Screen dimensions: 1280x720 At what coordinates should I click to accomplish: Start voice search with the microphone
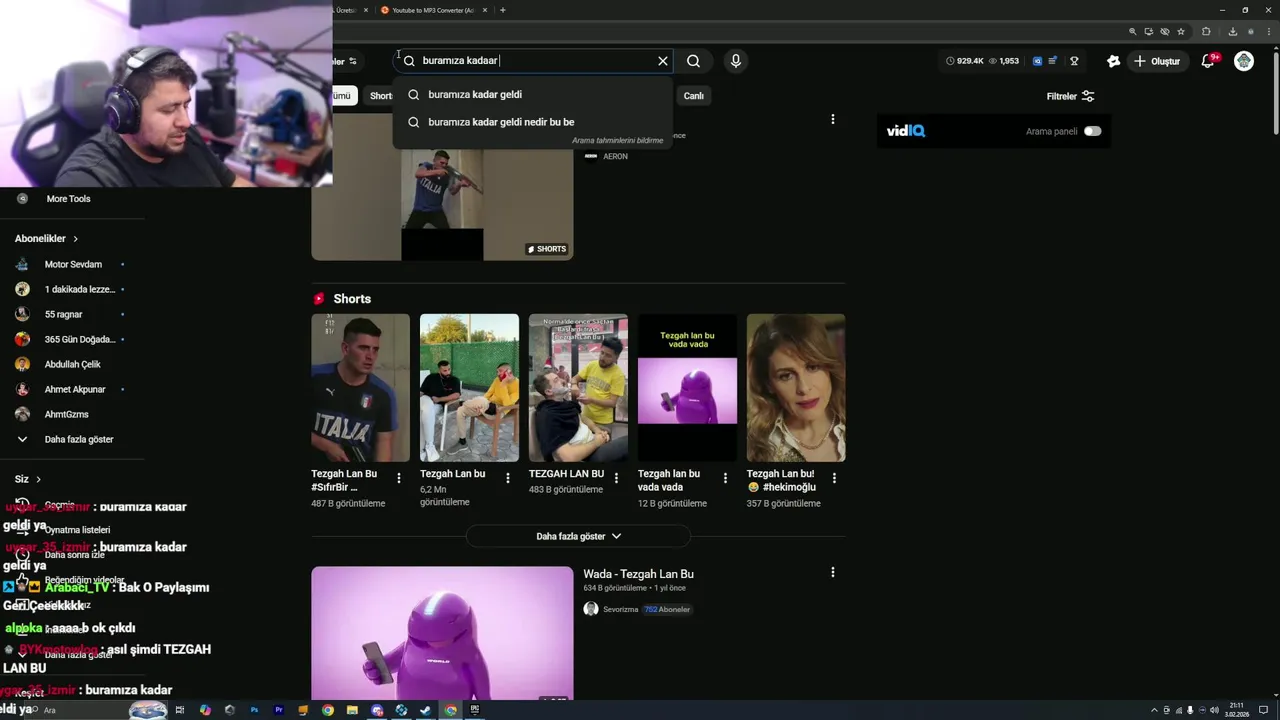[736, 61]
